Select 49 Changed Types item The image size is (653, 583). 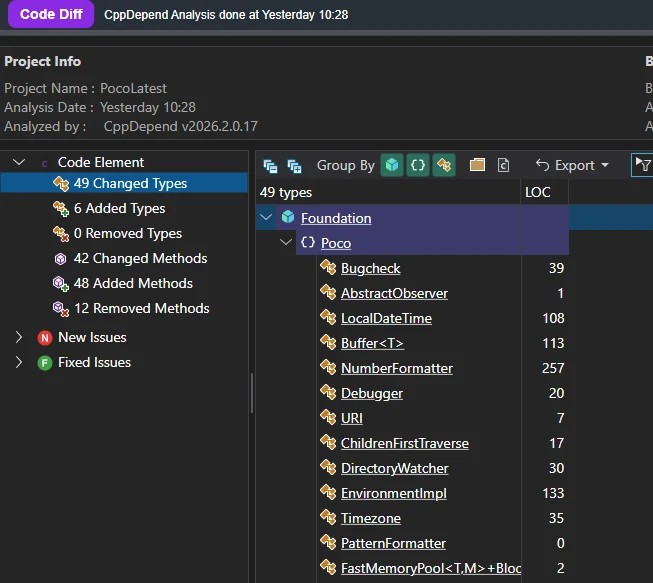pyautogui.click(x=124, y=183)
